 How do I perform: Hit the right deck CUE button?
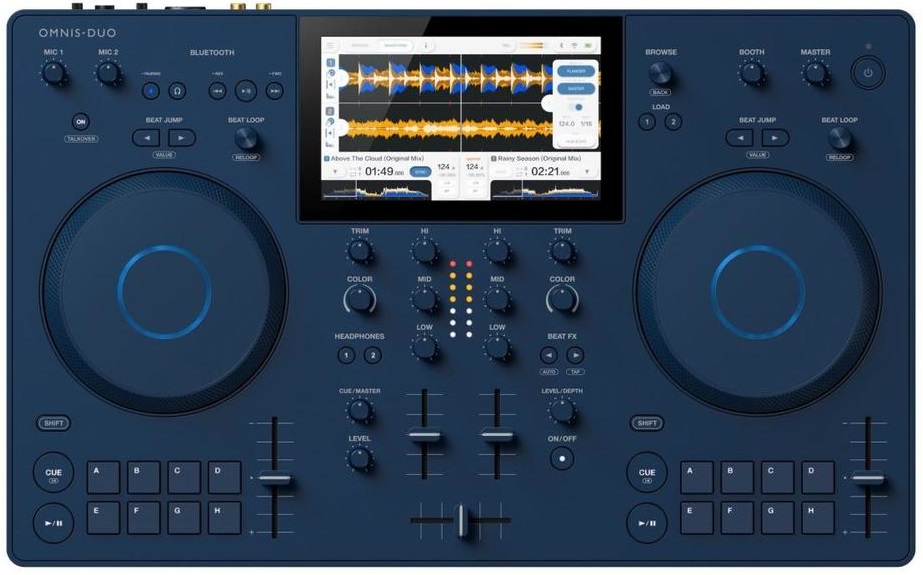tap(647, 473)
